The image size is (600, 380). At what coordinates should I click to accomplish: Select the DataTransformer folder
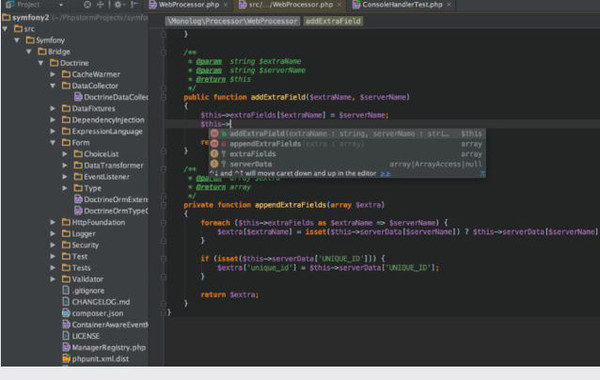pyautogui.click(x=113, y=165)
